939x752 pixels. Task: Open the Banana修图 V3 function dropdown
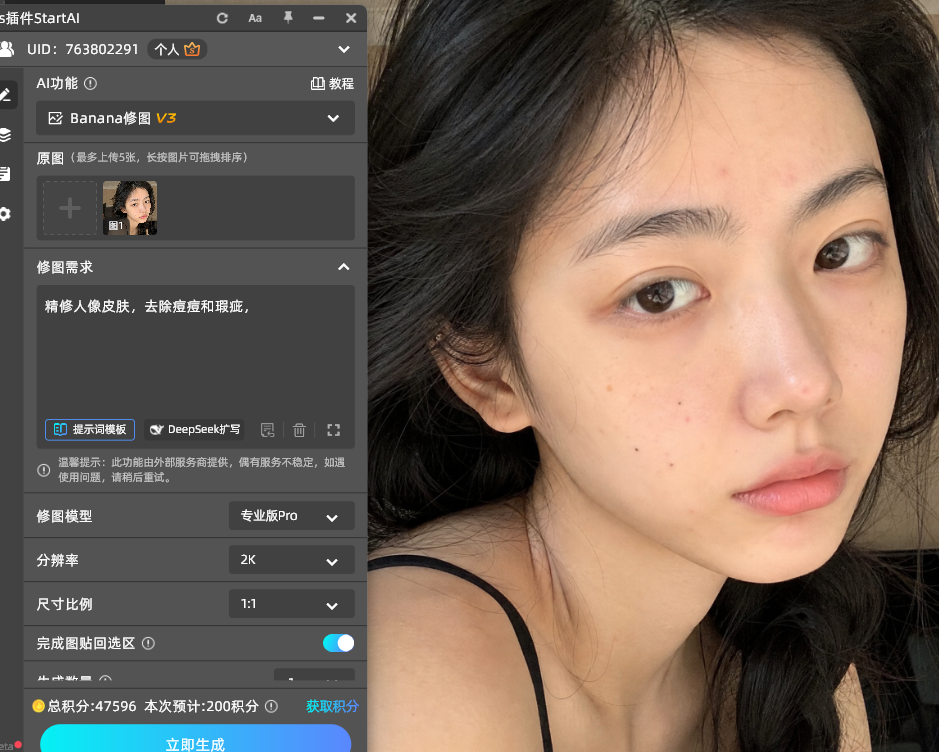coord(195,118)
